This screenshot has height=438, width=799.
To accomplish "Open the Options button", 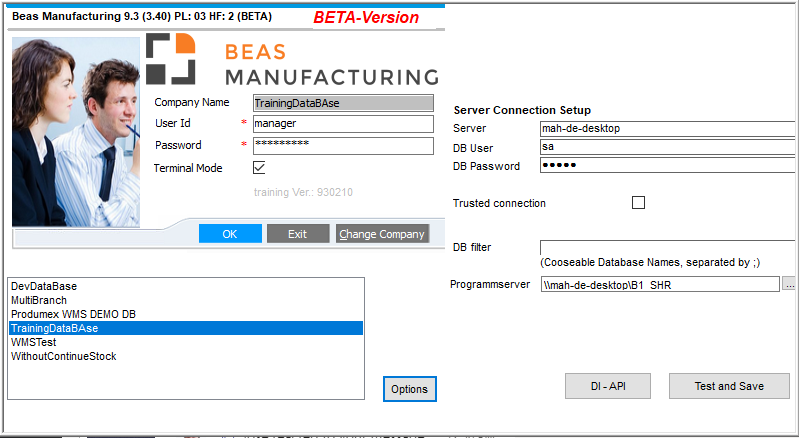I will click(x=409, y=389).
